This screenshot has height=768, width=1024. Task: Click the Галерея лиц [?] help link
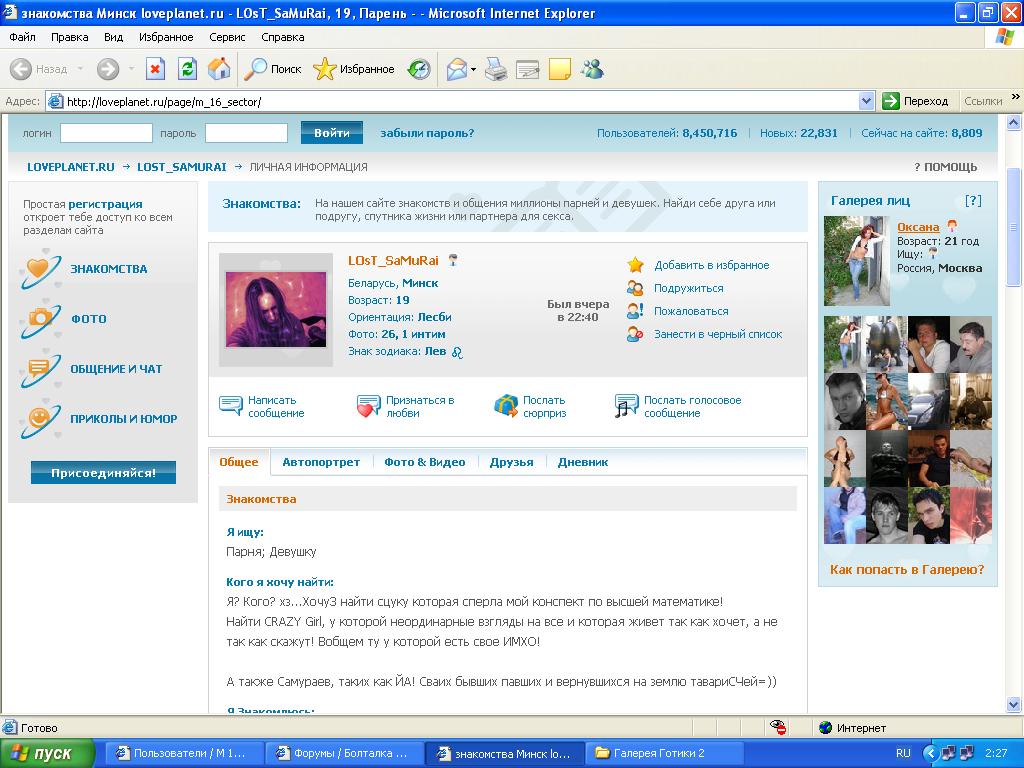973,201
